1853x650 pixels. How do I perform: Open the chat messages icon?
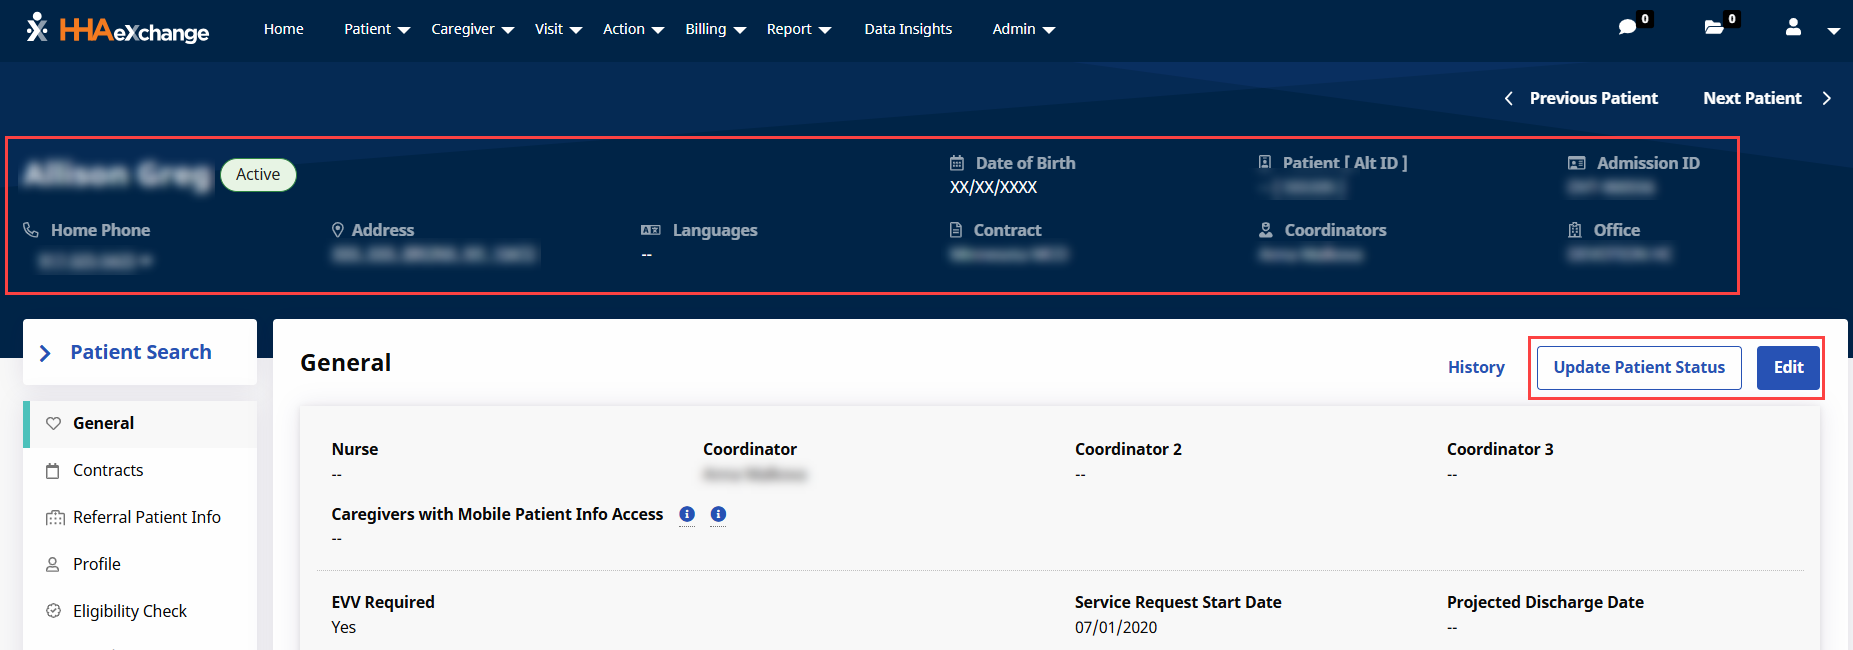1627,27
